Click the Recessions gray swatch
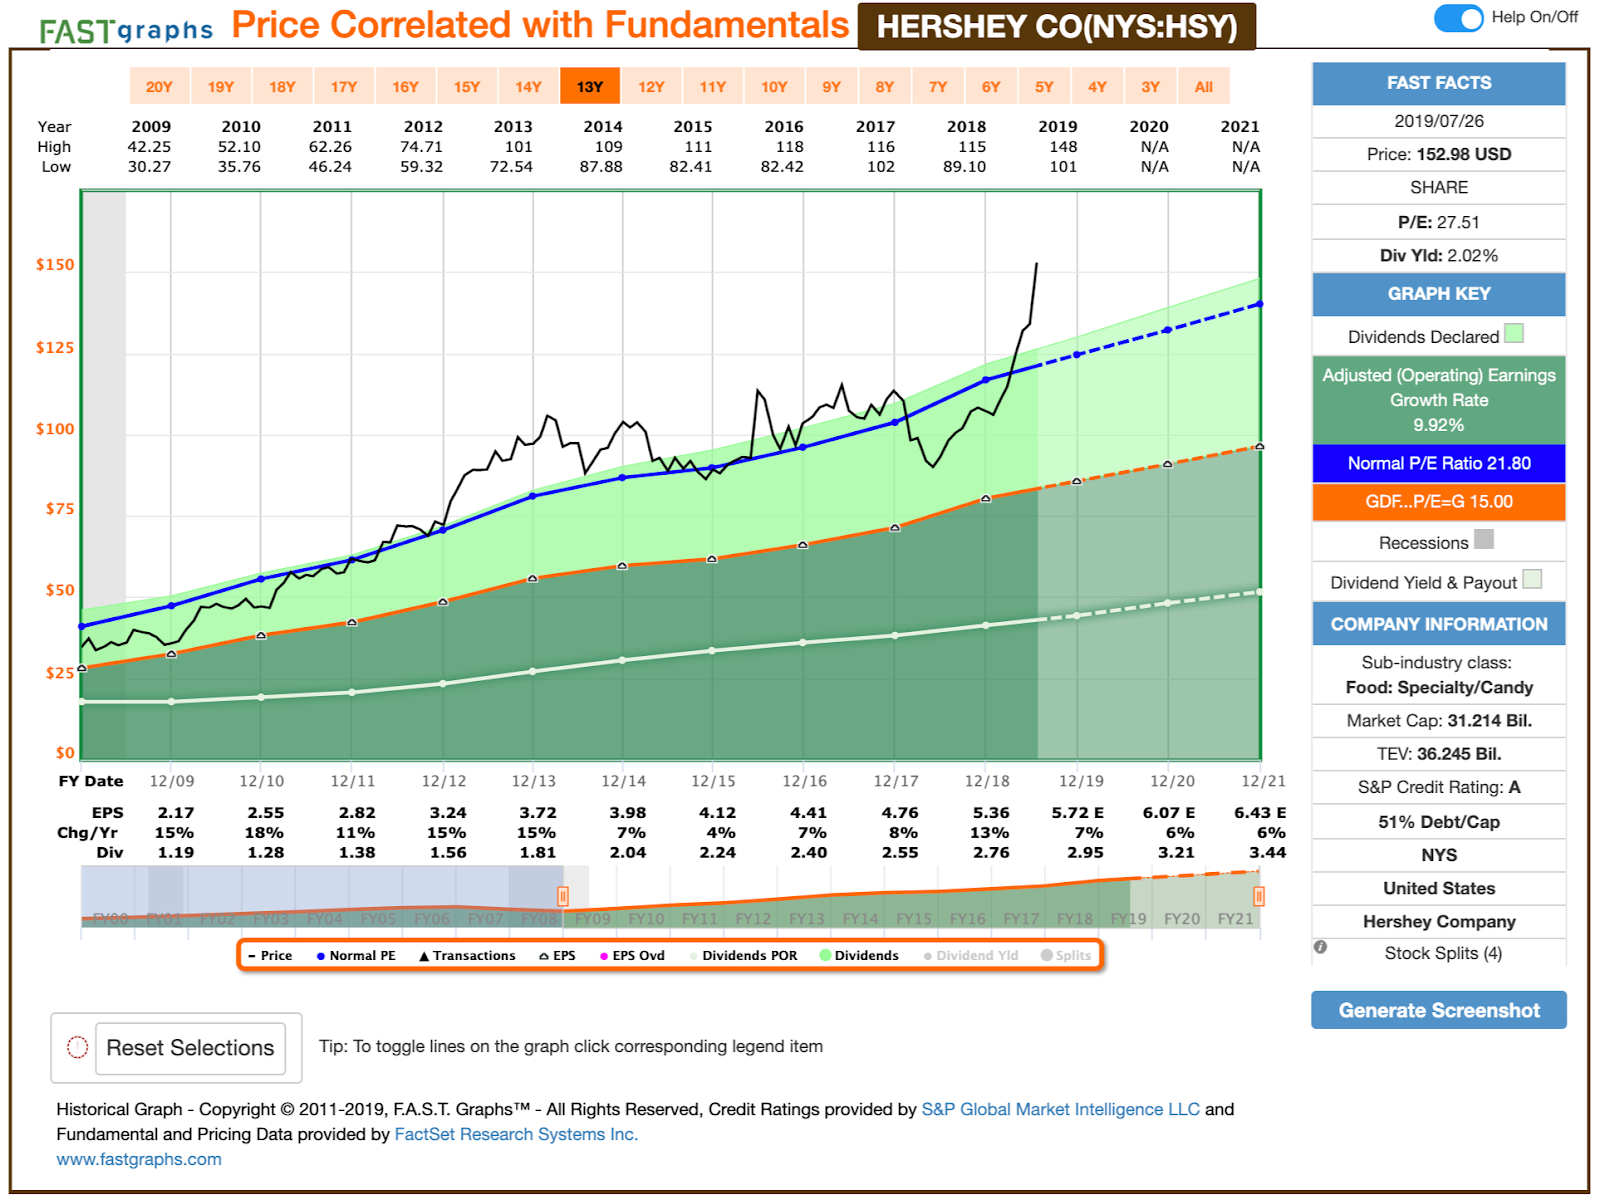 pos(1484,539)
